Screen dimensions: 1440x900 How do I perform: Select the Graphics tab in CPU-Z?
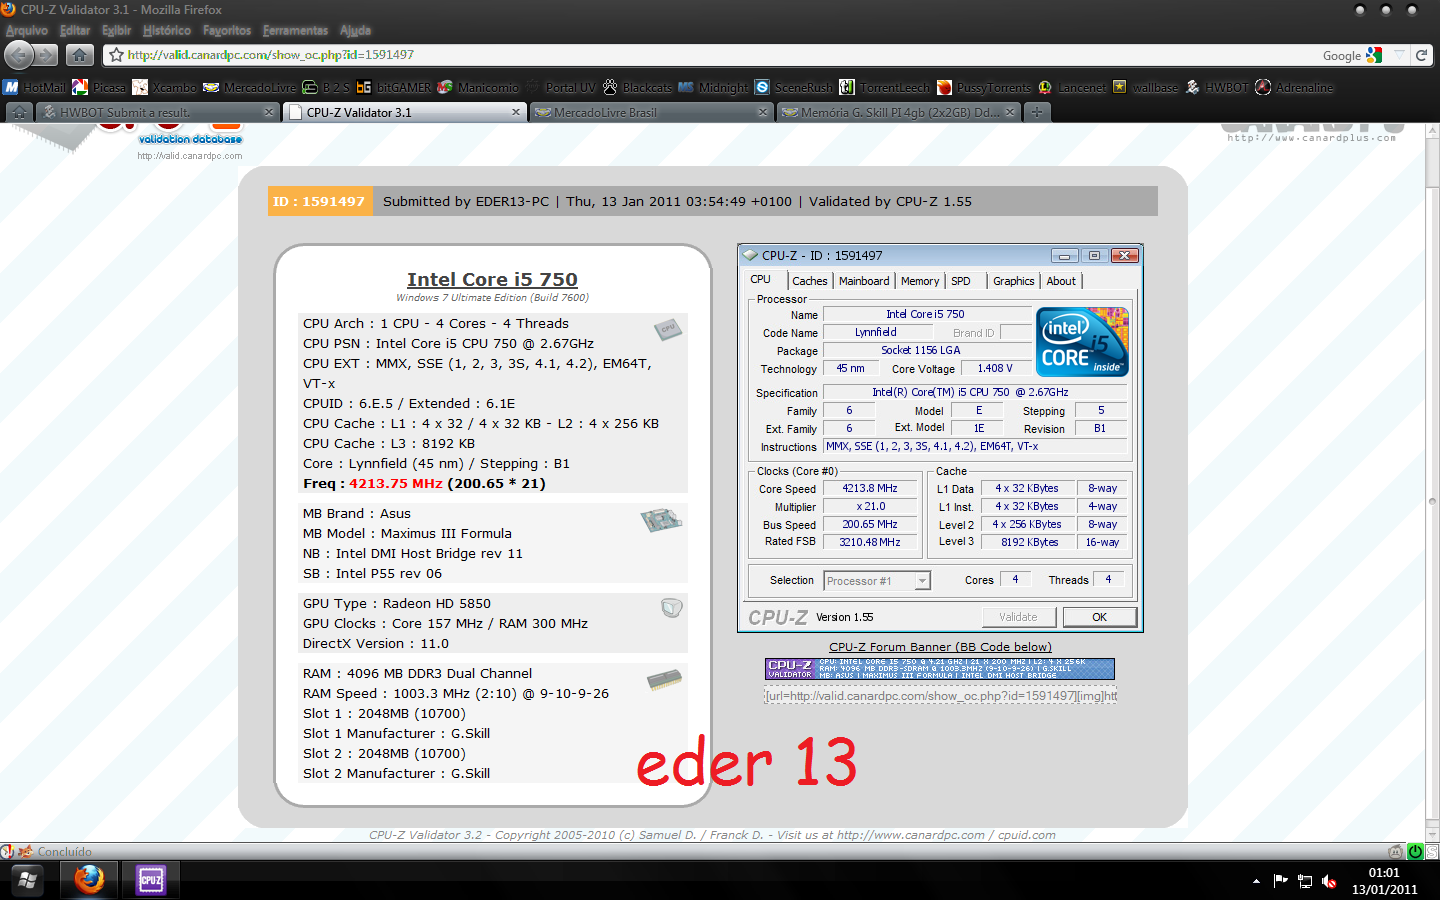1013,282
